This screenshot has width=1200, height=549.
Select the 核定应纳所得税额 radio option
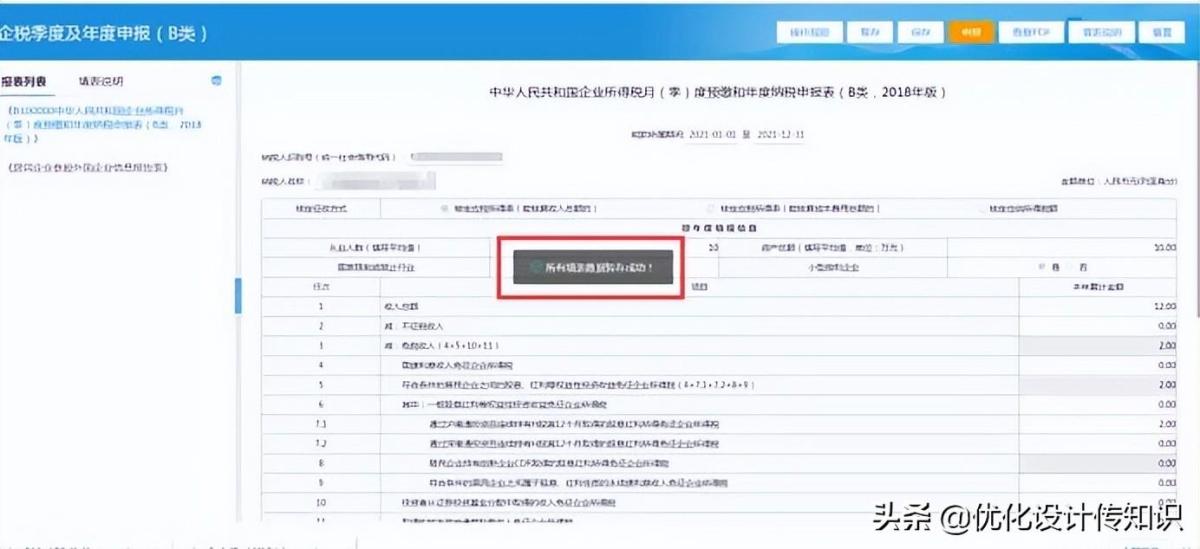click(x=981, y=209)
